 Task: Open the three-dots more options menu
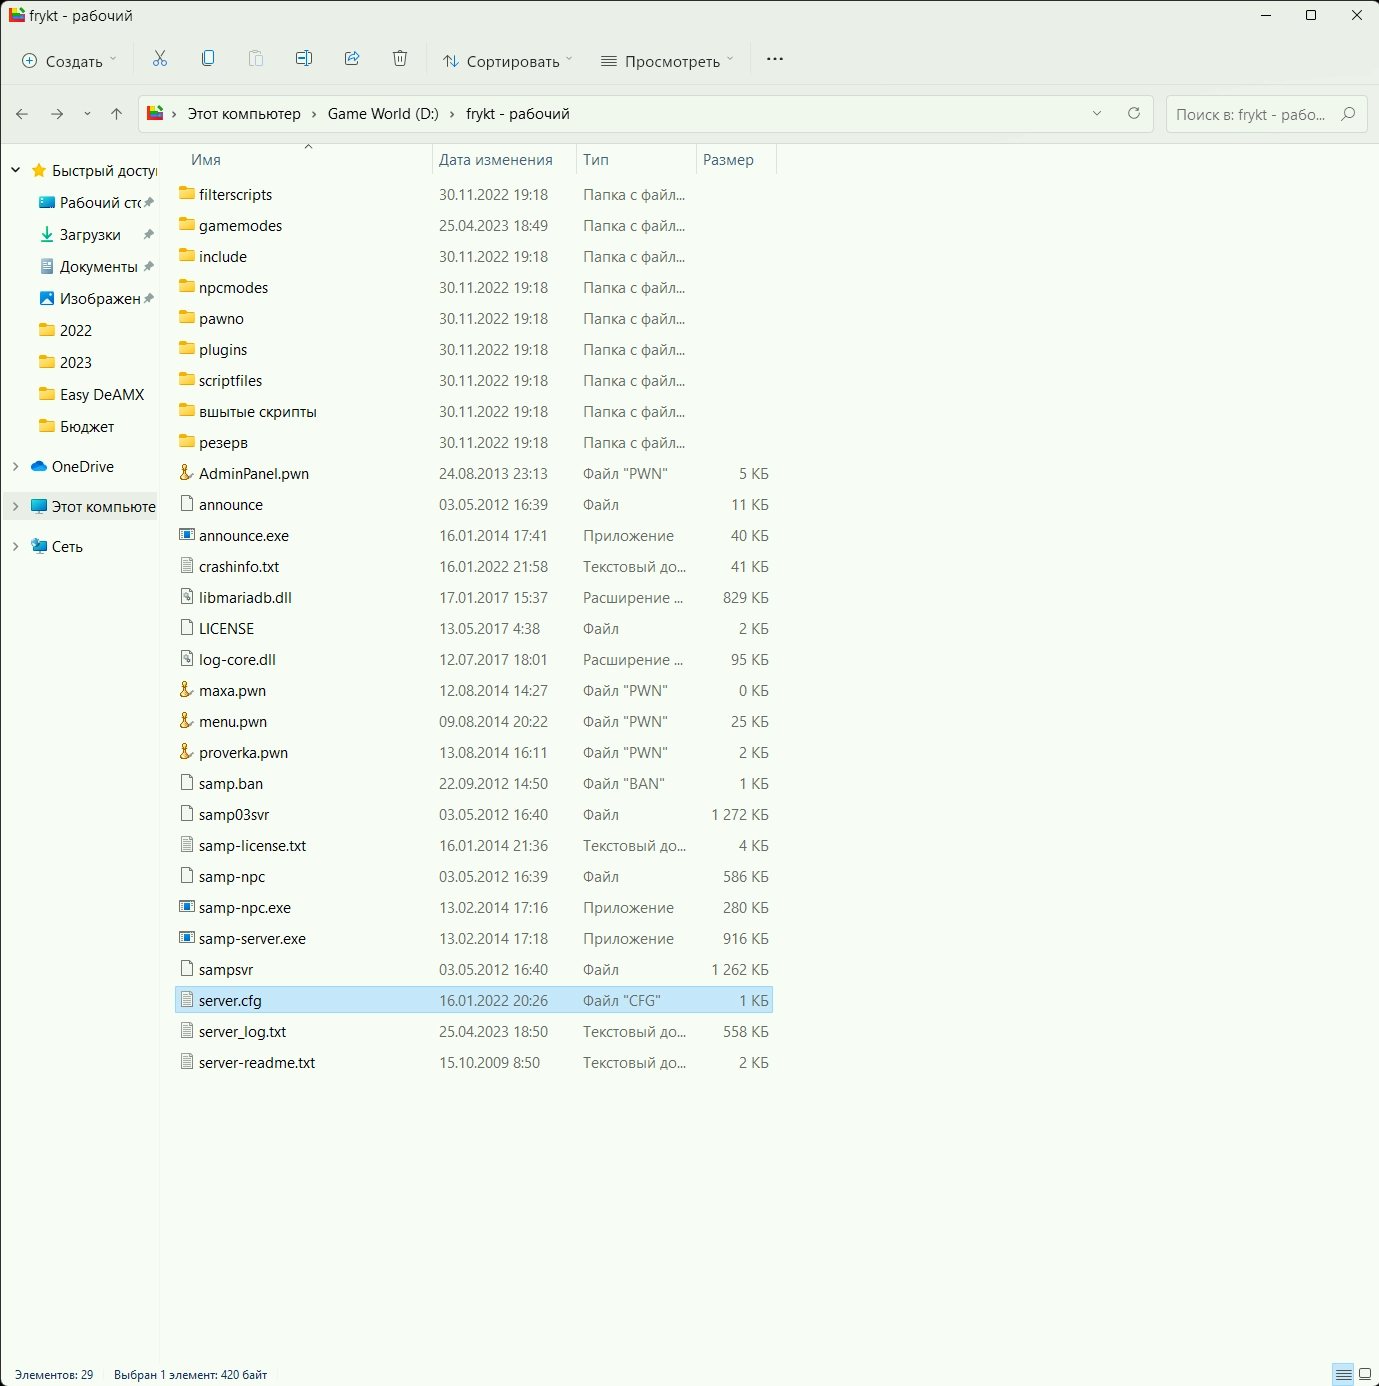775,60
